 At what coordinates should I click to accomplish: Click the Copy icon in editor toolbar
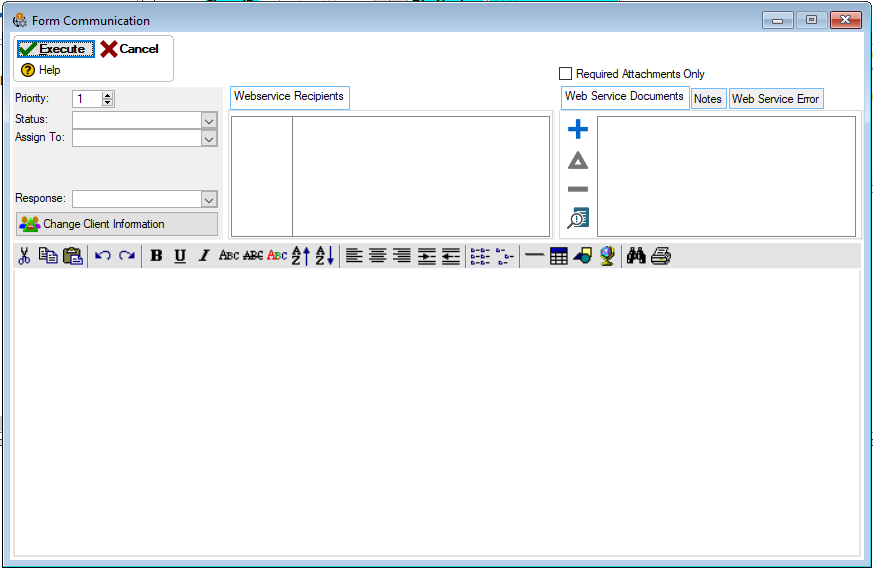click(x=48, y=256)
